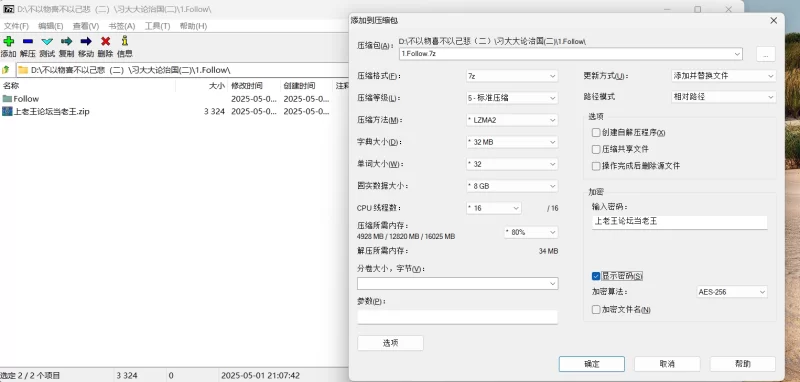Open the 书签(A) menu
The height and width of the screenshot is (382, 800).
pyautogui.click(x=121, y=26)
